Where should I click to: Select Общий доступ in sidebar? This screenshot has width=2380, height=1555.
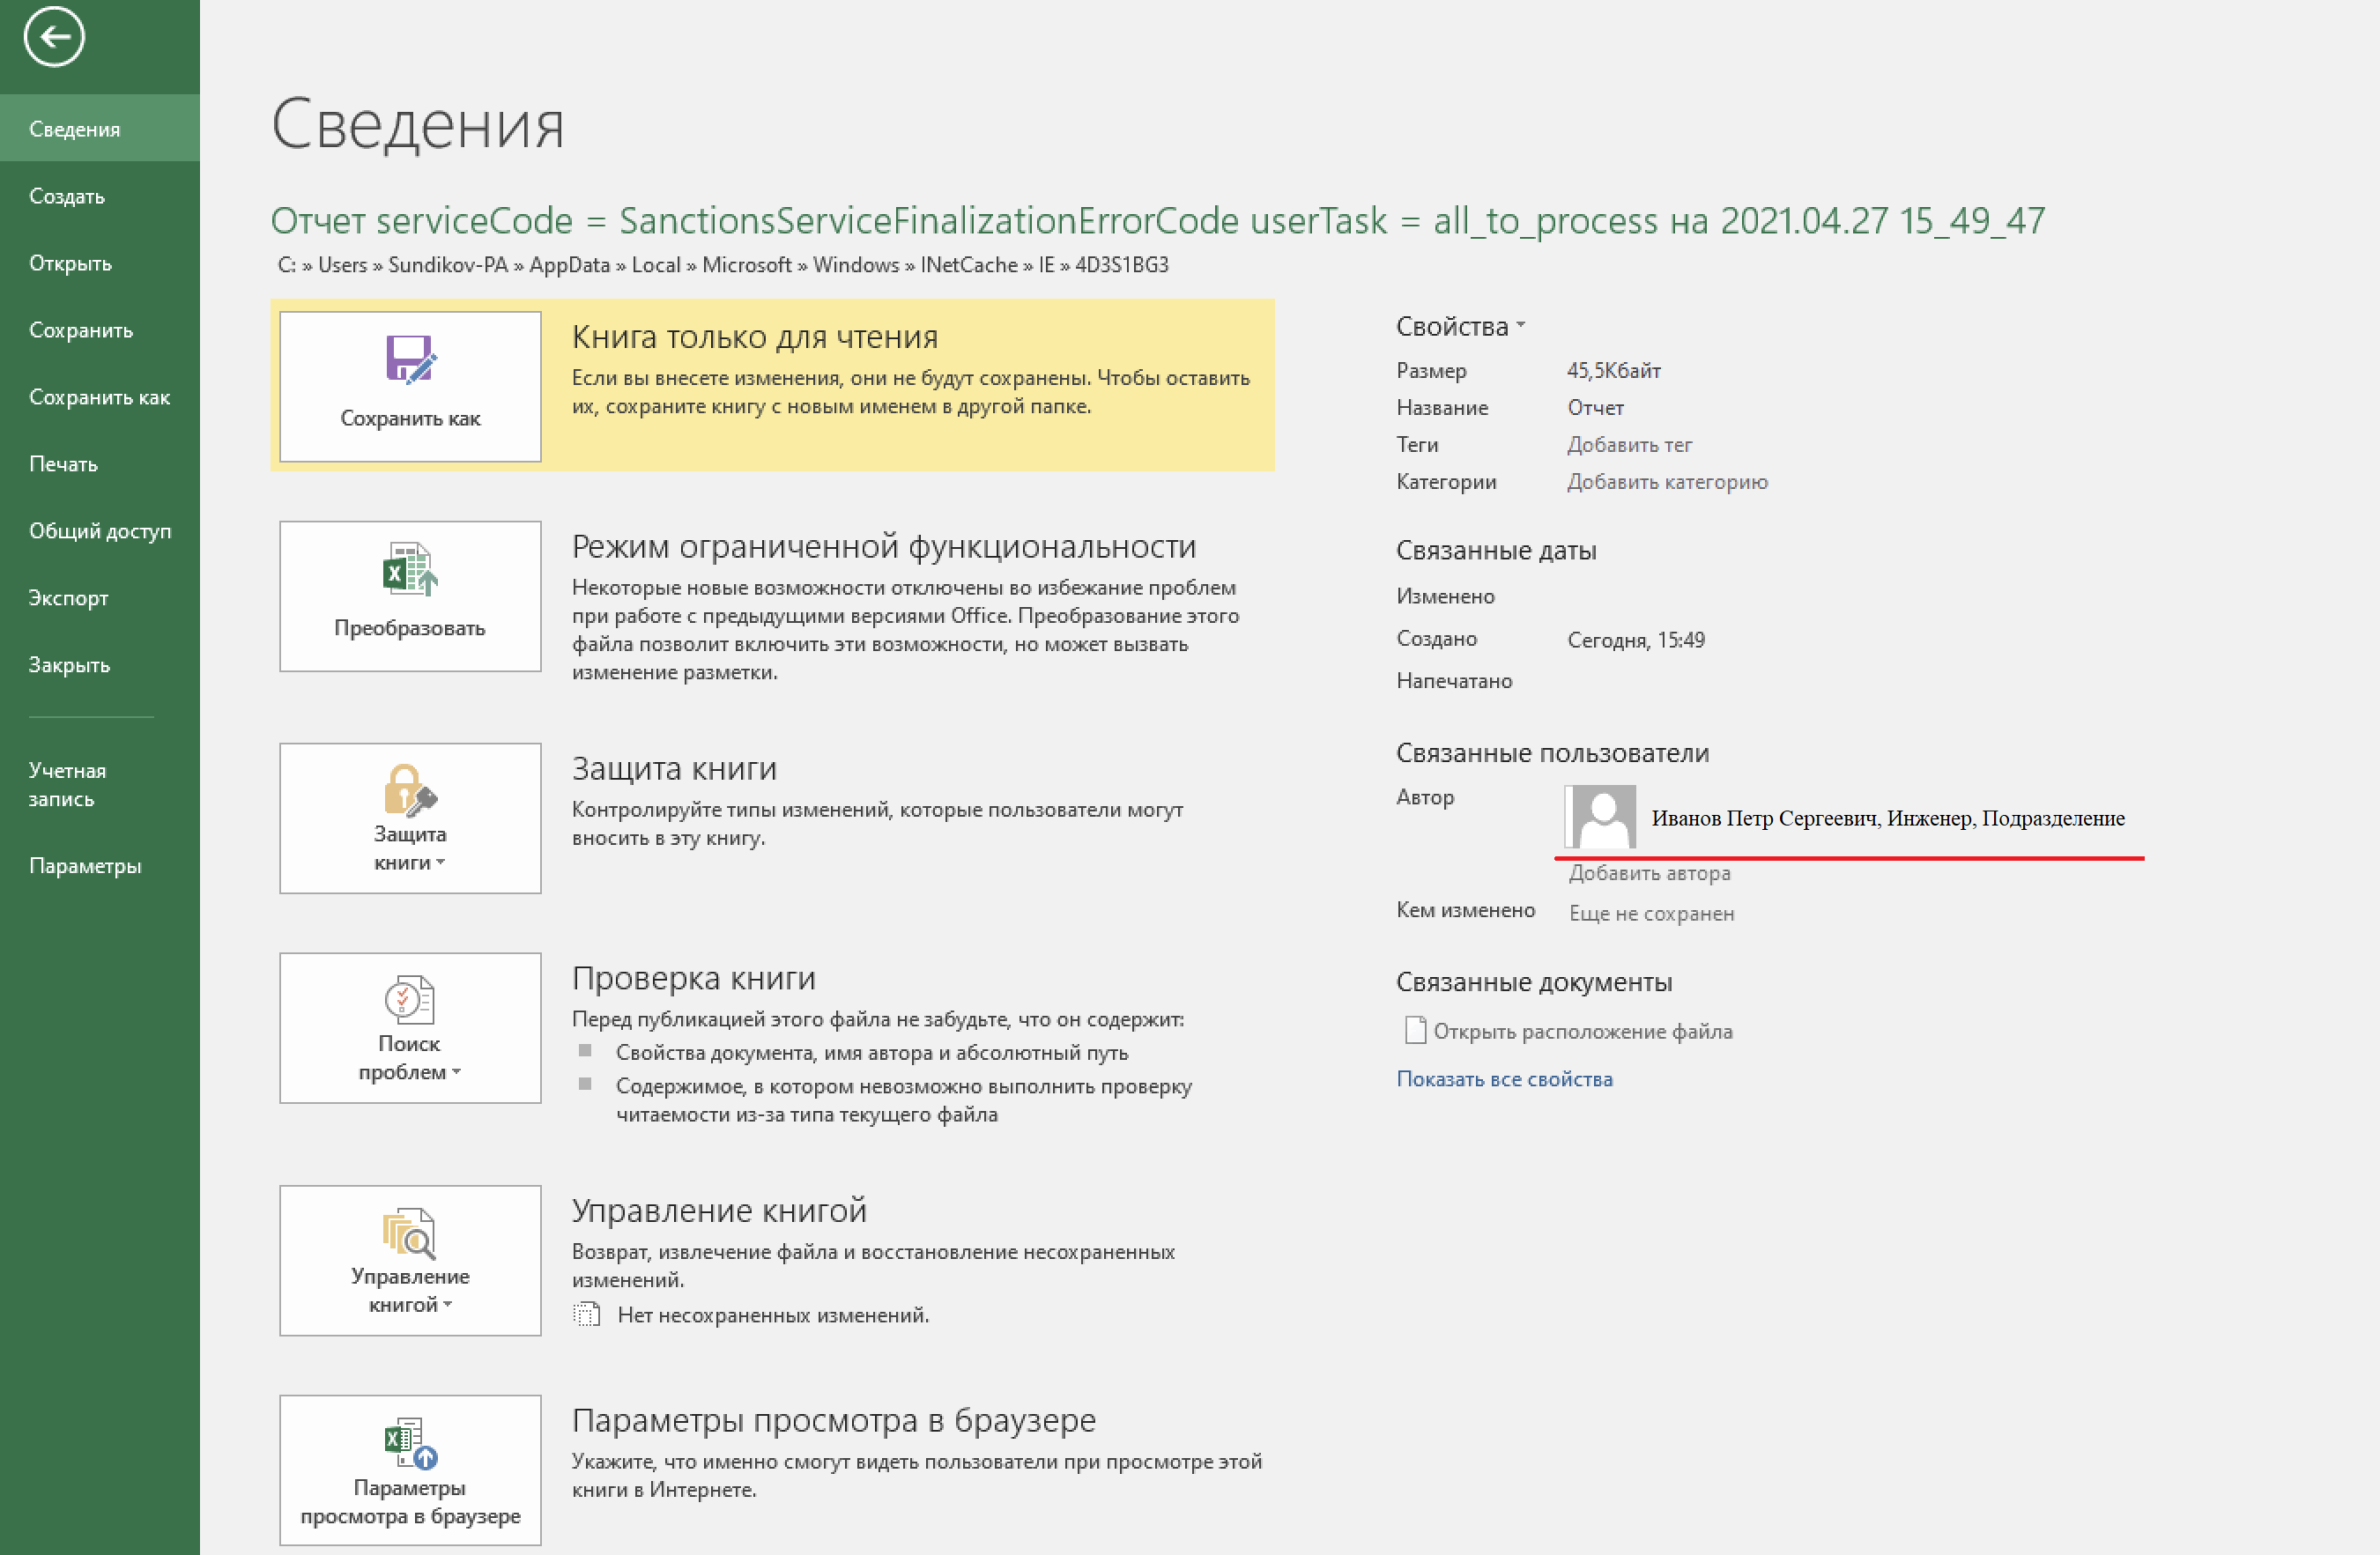coord(100,531)
